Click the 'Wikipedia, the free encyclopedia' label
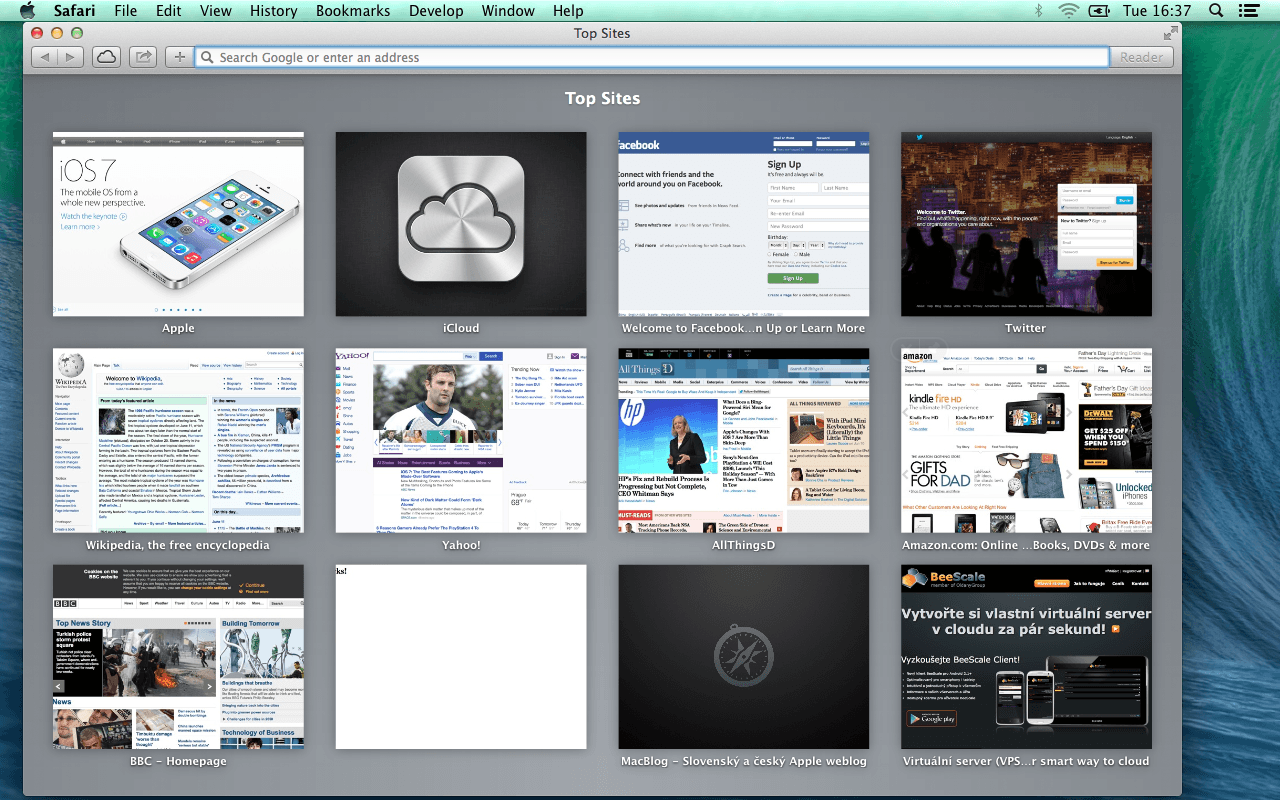The width and height of the screenshot is (1280, 800). click(x=178, y=545)
